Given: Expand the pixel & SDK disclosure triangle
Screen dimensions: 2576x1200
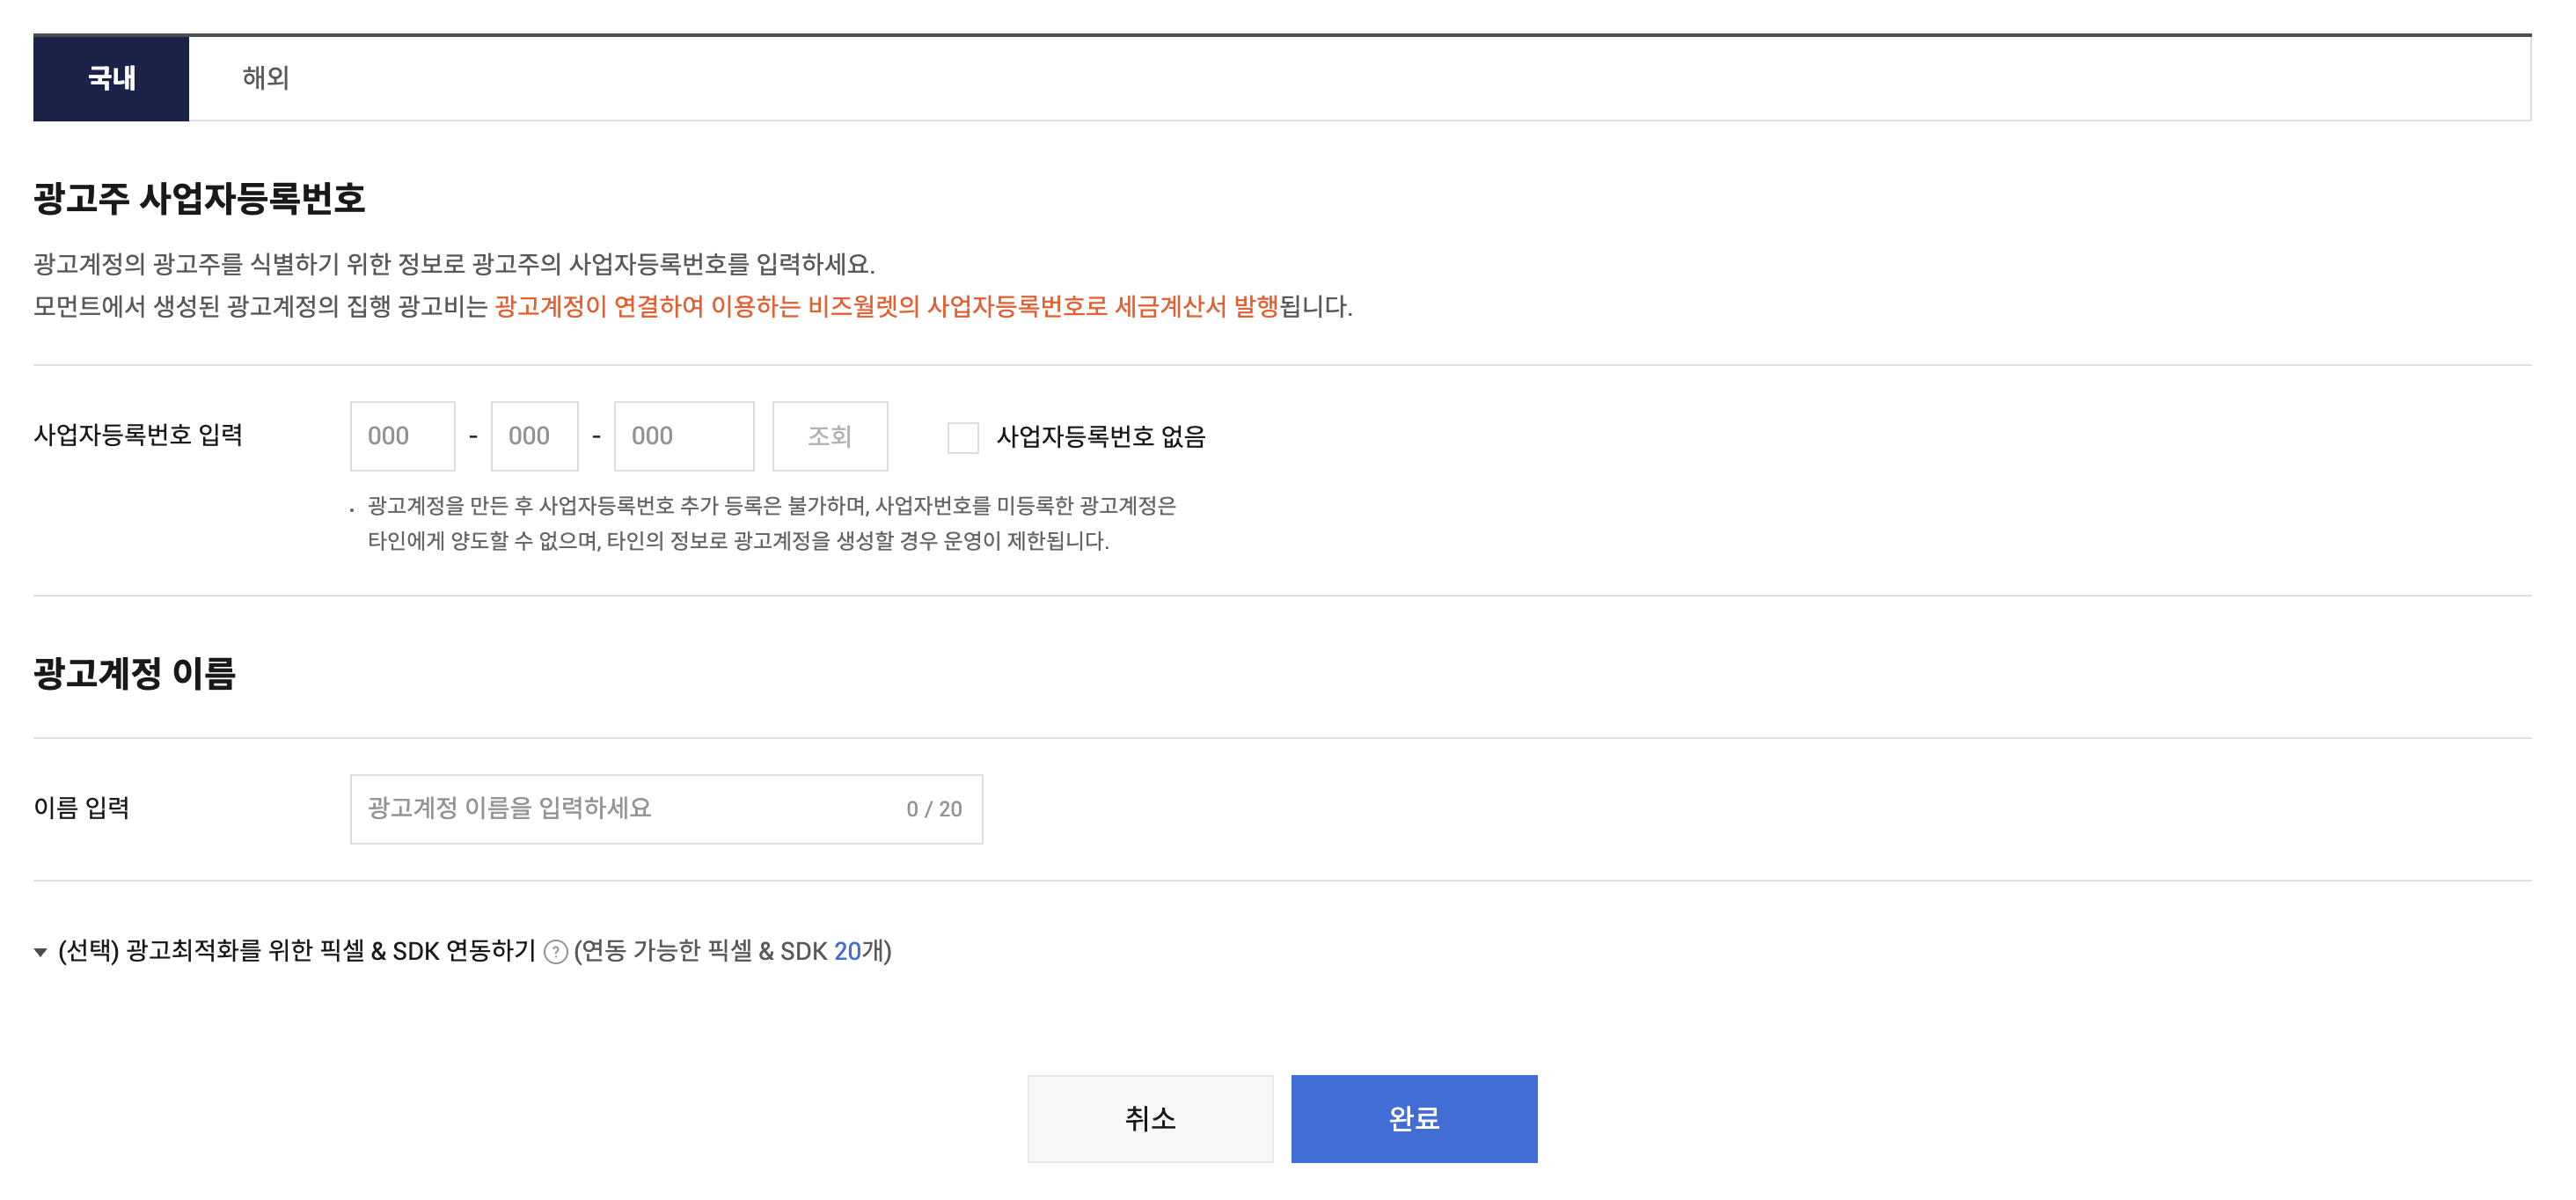Looking at the screenshot, I should coord(41,952).
